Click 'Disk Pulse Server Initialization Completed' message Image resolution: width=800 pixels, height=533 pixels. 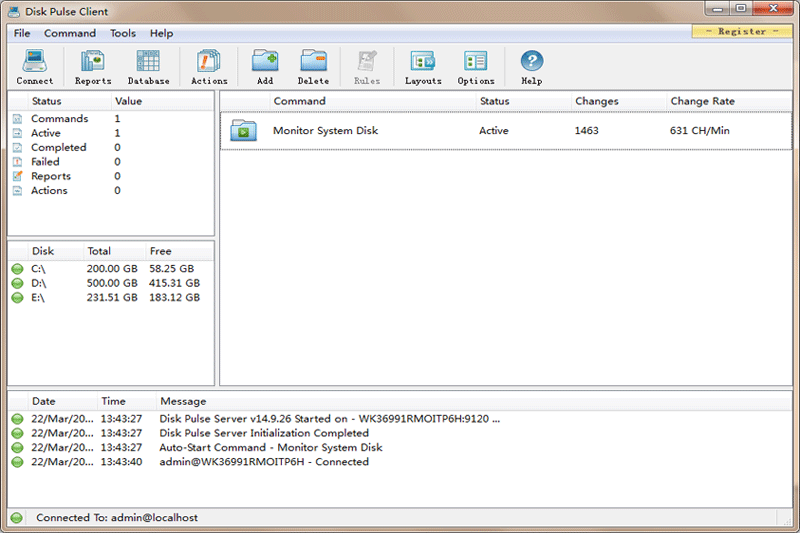coord(264,433)
